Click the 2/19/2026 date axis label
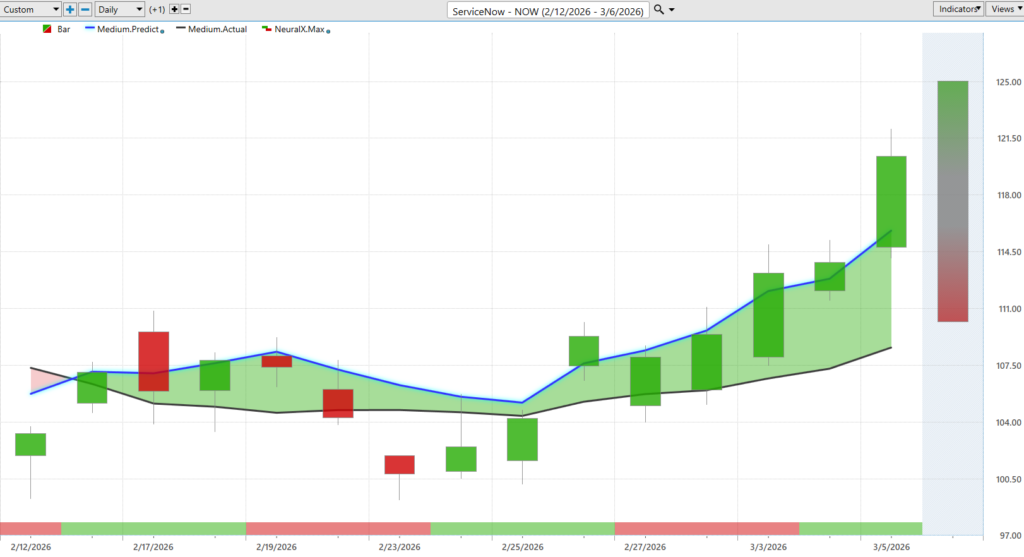Screen dimensions: 1024x557 click(276, 547)
